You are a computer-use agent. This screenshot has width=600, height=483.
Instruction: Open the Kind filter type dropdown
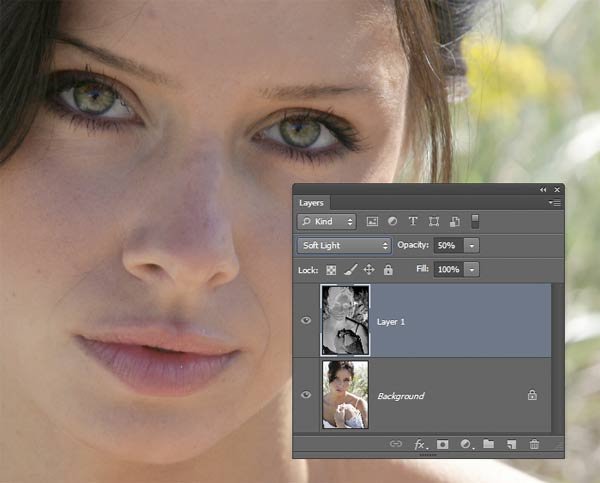coord(327,221)
